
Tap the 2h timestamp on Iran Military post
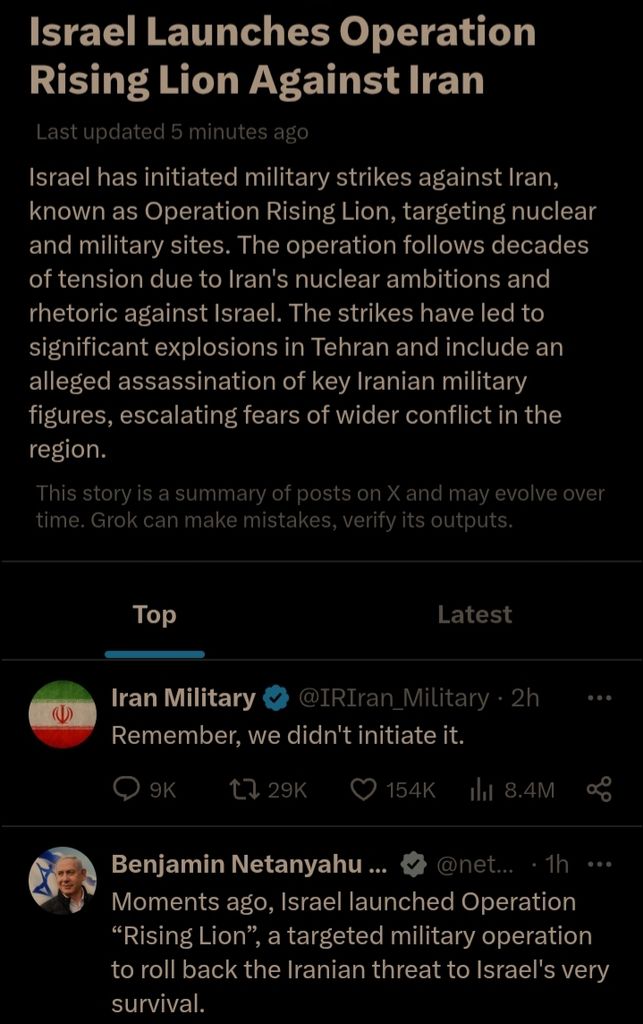[x=525, y=698]
